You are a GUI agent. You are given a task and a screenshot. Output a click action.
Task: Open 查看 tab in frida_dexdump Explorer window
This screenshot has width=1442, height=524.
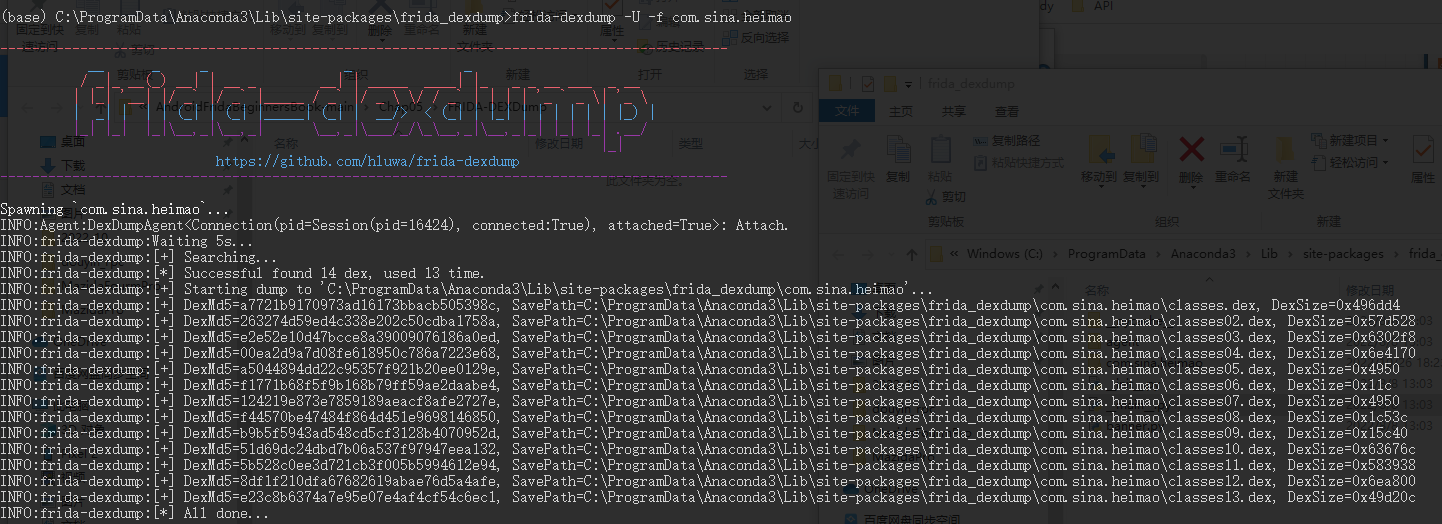1007,111
